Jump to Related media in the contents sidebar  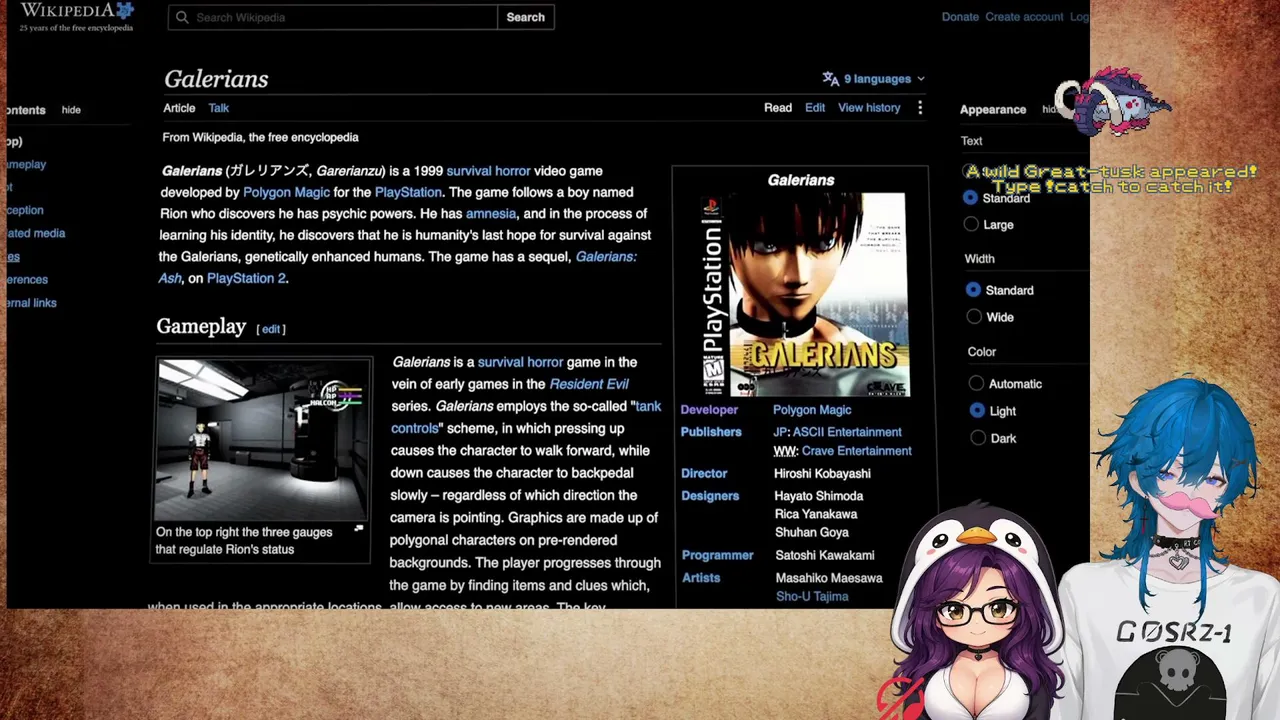pyautogui.click(x=35, y=233)
